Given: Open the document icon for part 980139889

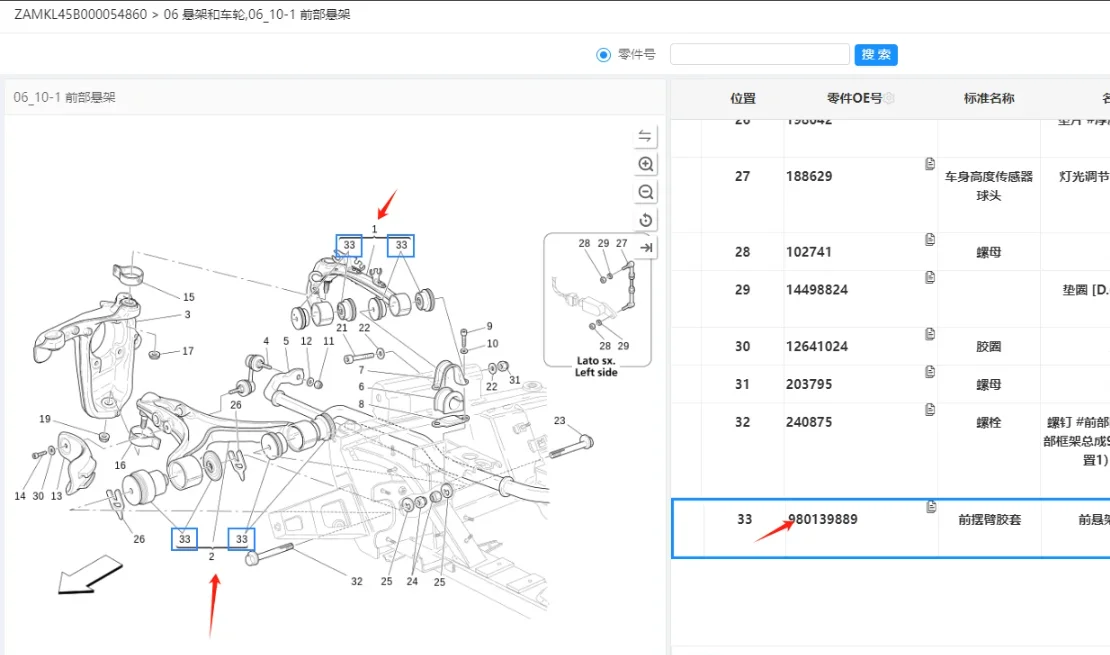Looking at the screenshot, I should click(931, 506).
